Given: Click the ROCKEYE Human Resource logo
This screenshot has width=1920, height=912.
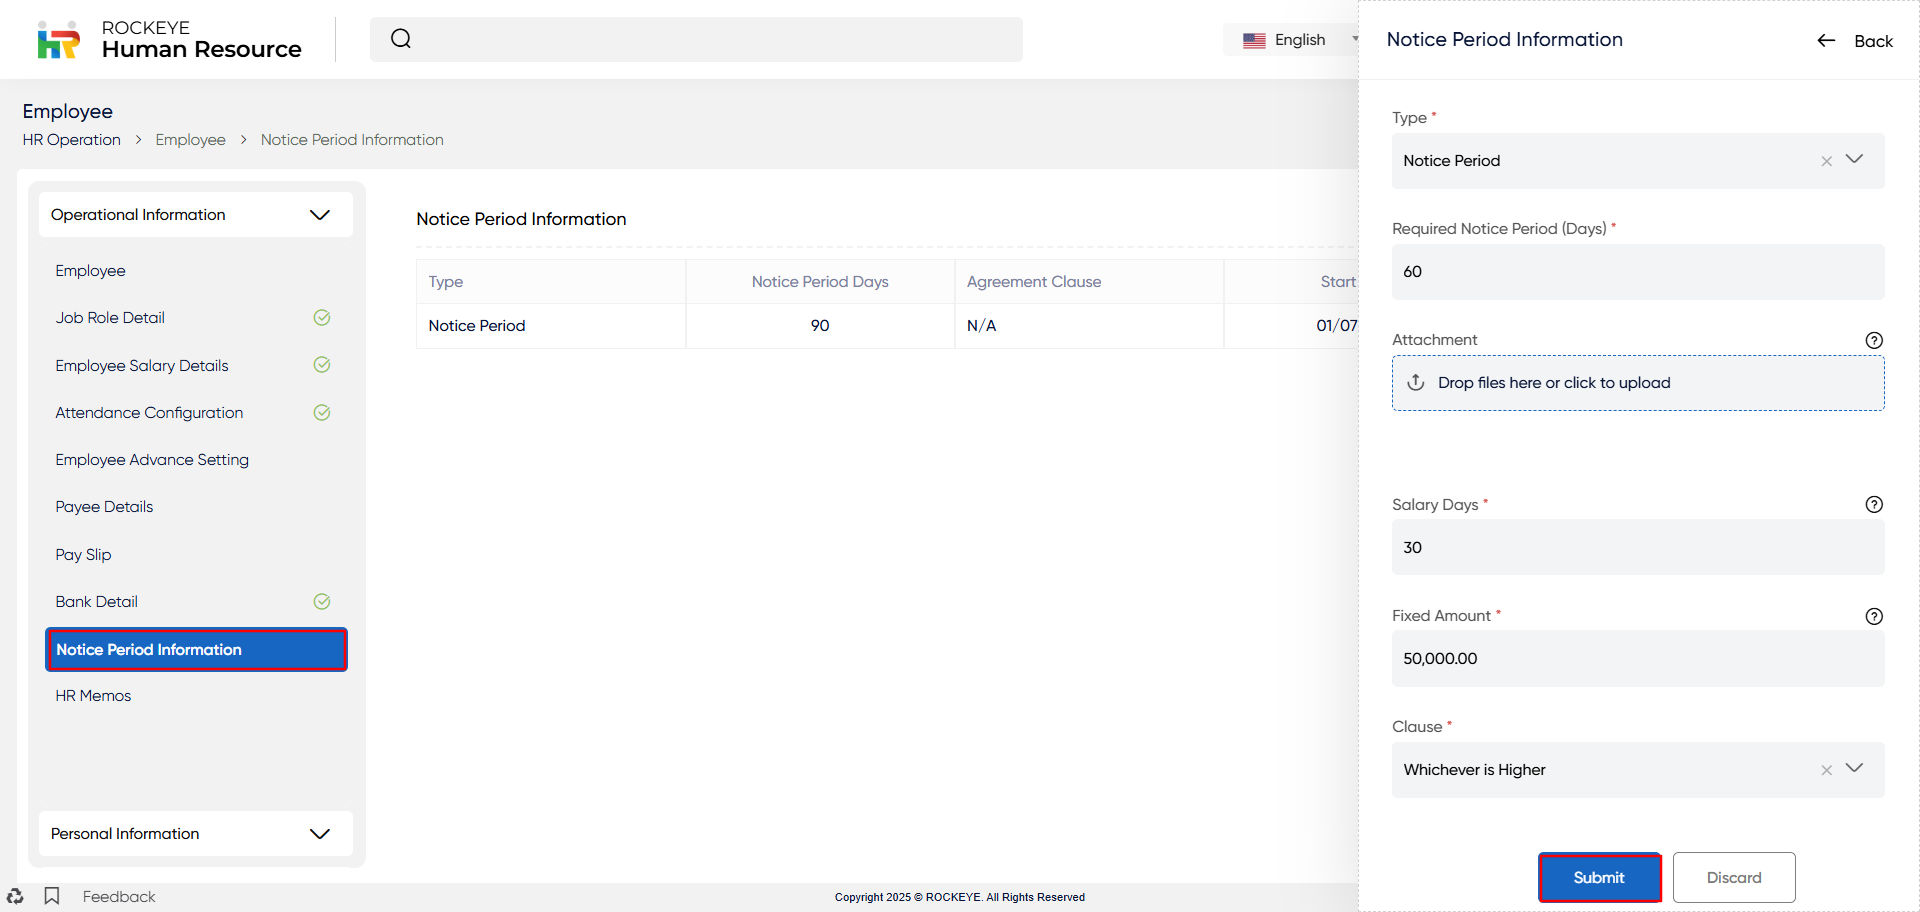Looking at the screenshot, I should click(x=169, y=40).
